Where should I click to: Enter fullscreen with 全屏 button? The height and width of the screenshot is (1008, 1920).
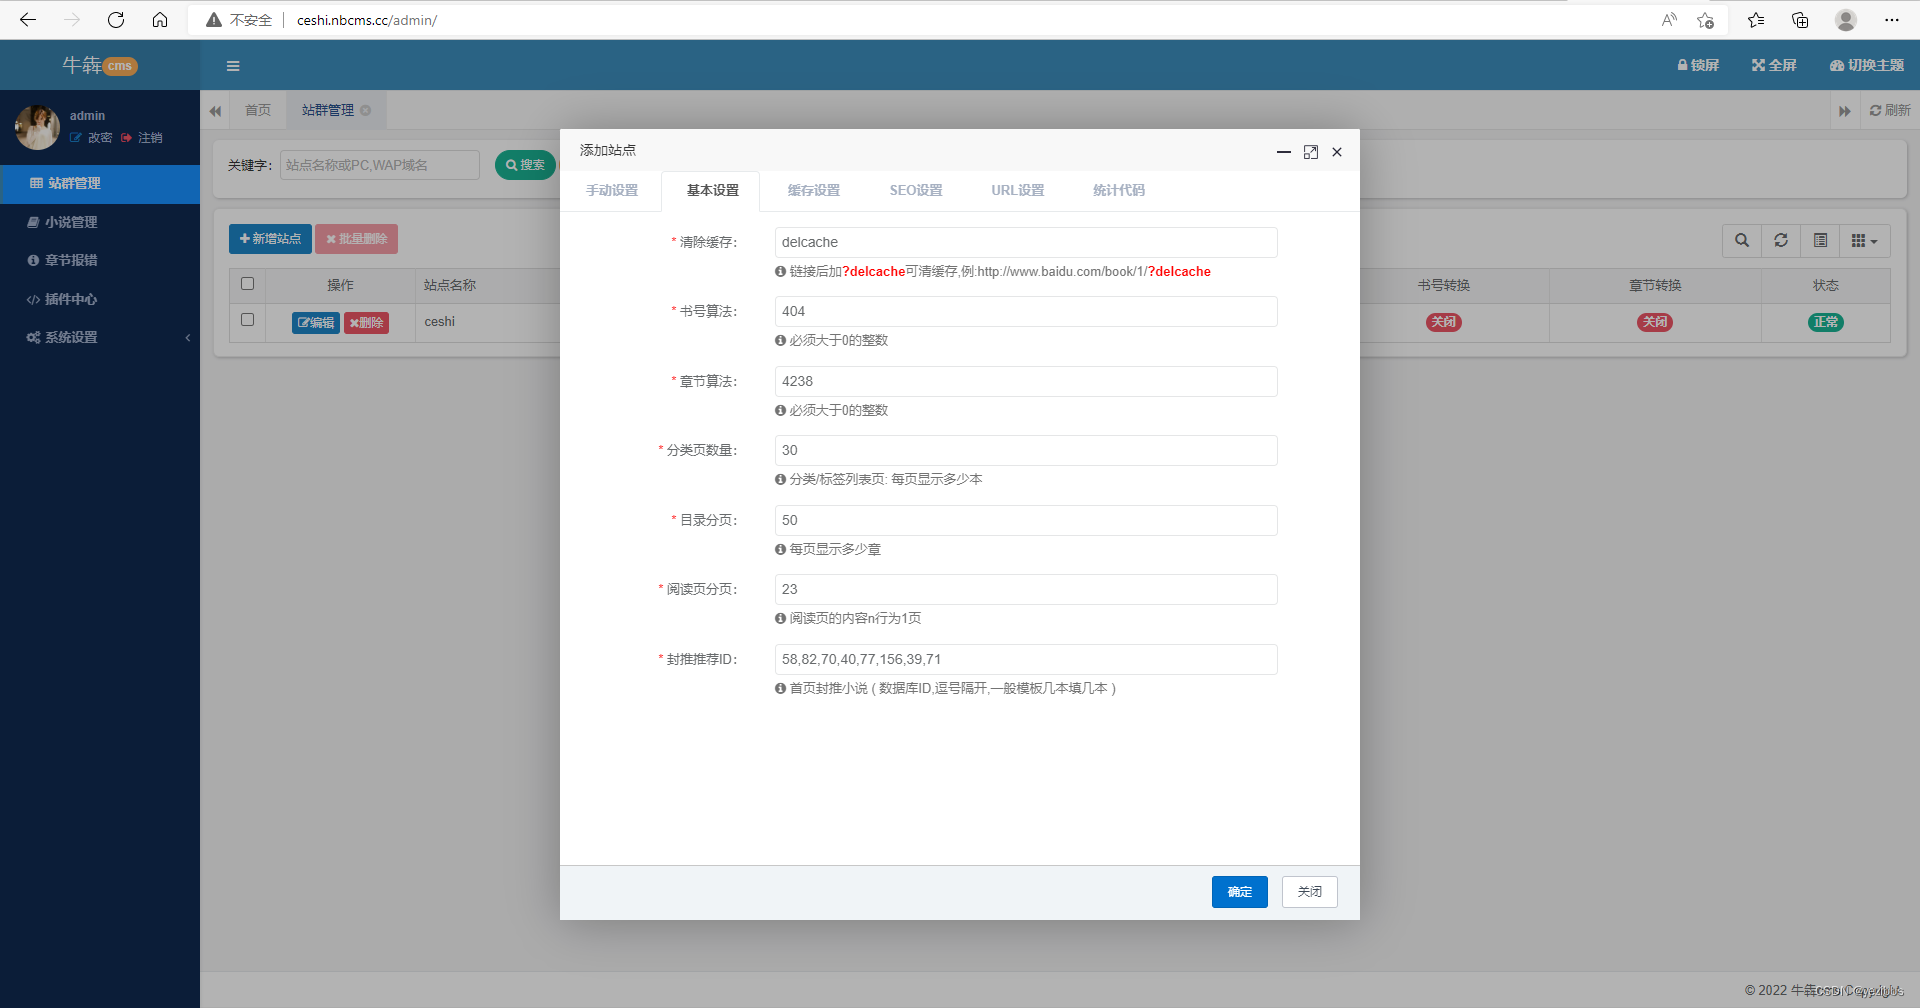coord(1773,65)
